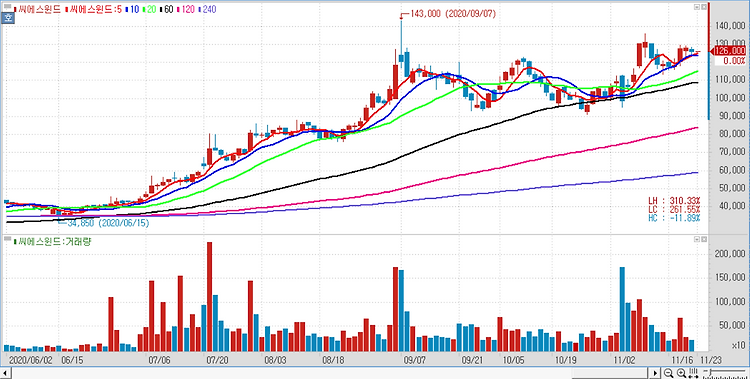Click the 150,000 volume axis label
This screenshot has width=750, height=379.
click(x=730, y=278)
